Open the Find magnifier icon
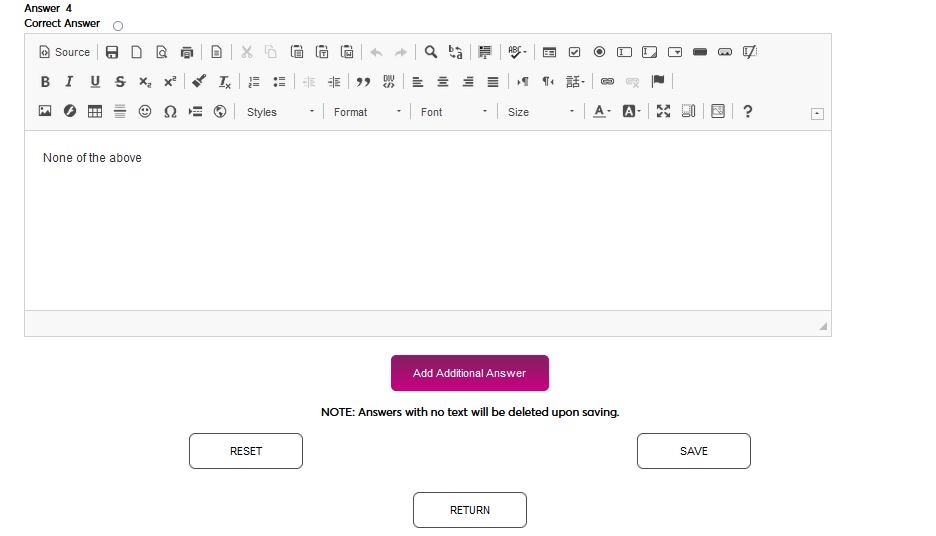 coord(430,52)
